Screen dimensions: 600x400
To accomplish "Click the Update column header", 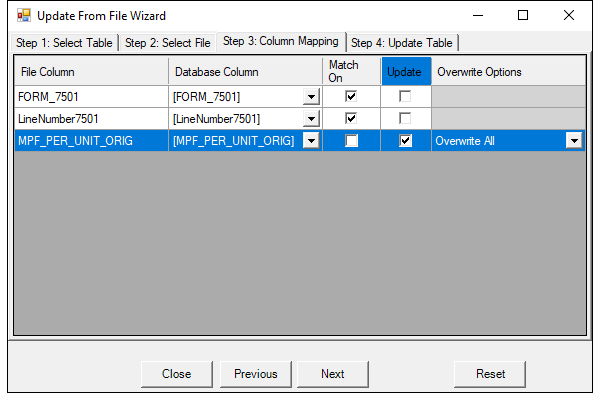I will [x=406, y=72].
